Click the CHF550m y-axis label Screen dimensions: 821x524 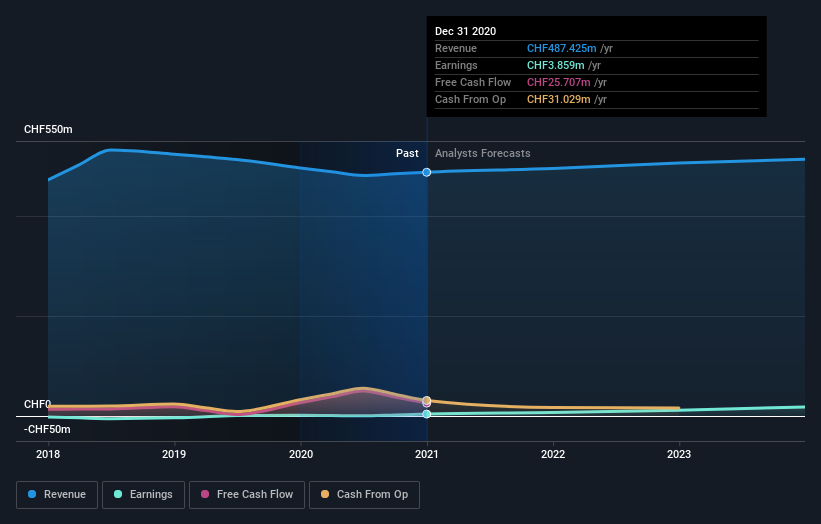point(48,129)
